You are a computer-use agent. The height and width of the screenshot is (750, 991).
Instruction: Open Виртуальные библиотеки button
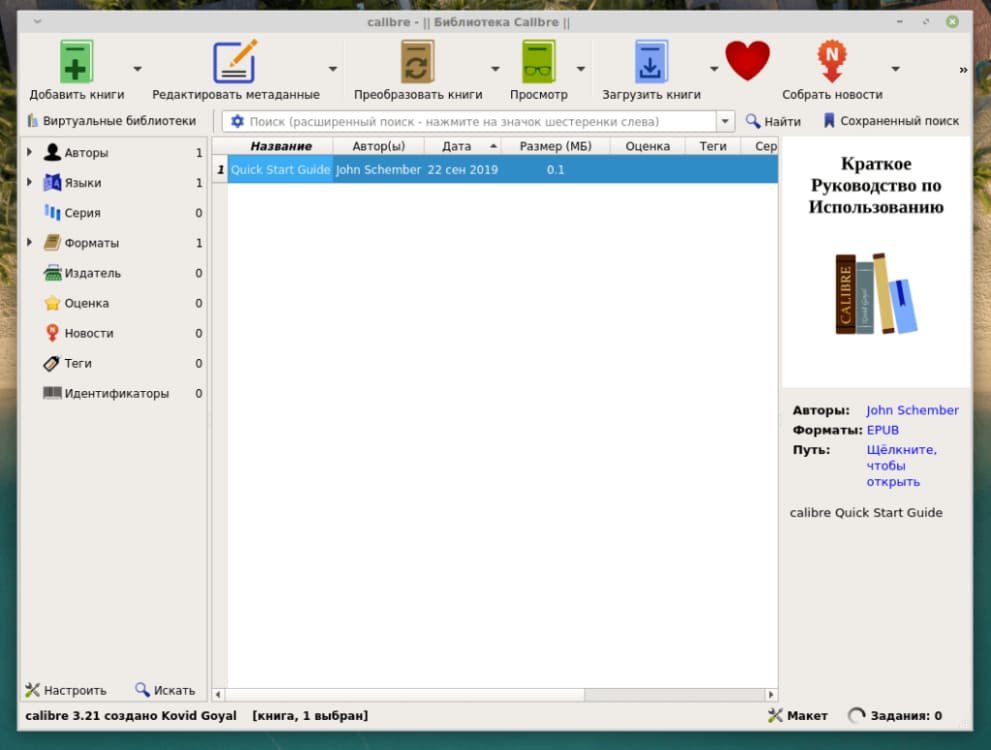pyautogui.click(x=111, y=121)
